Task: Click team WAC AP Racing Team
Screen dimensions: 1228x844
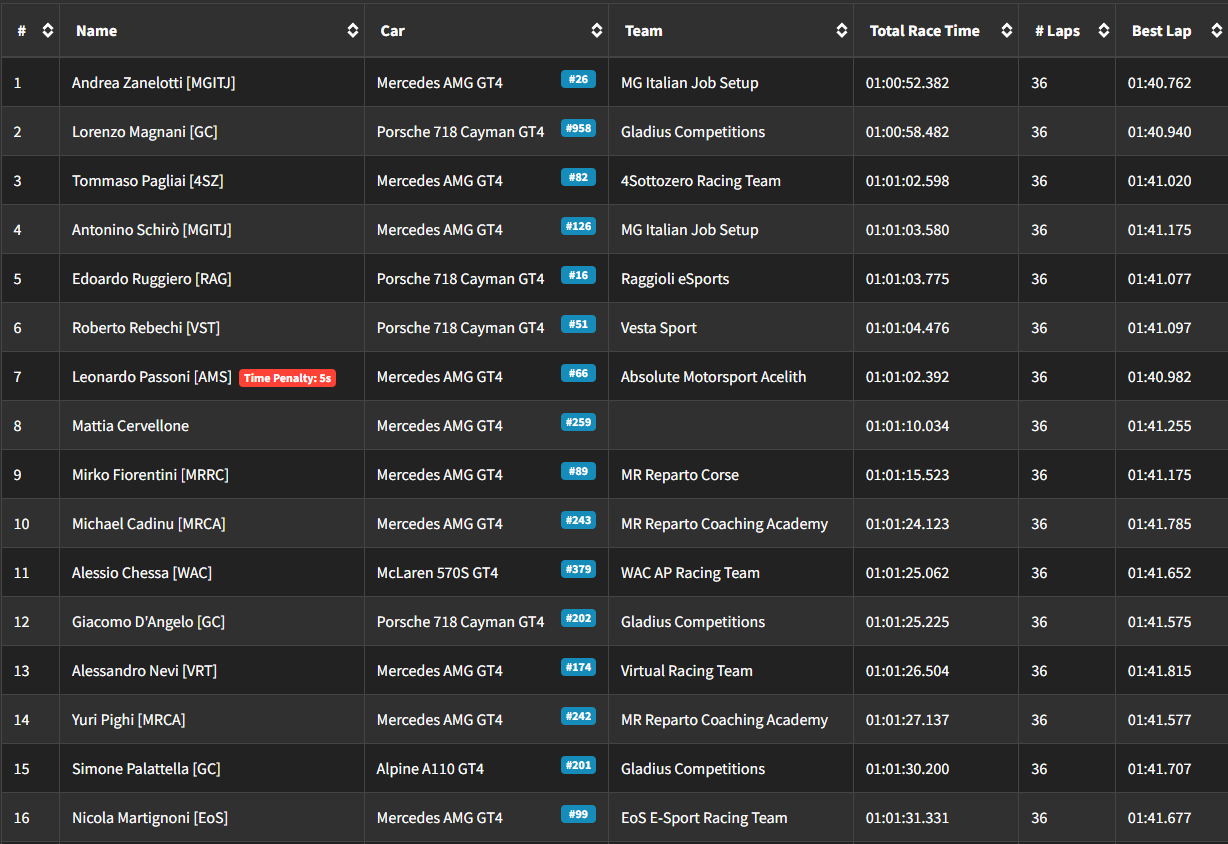Action: click(x=690, y=573)
